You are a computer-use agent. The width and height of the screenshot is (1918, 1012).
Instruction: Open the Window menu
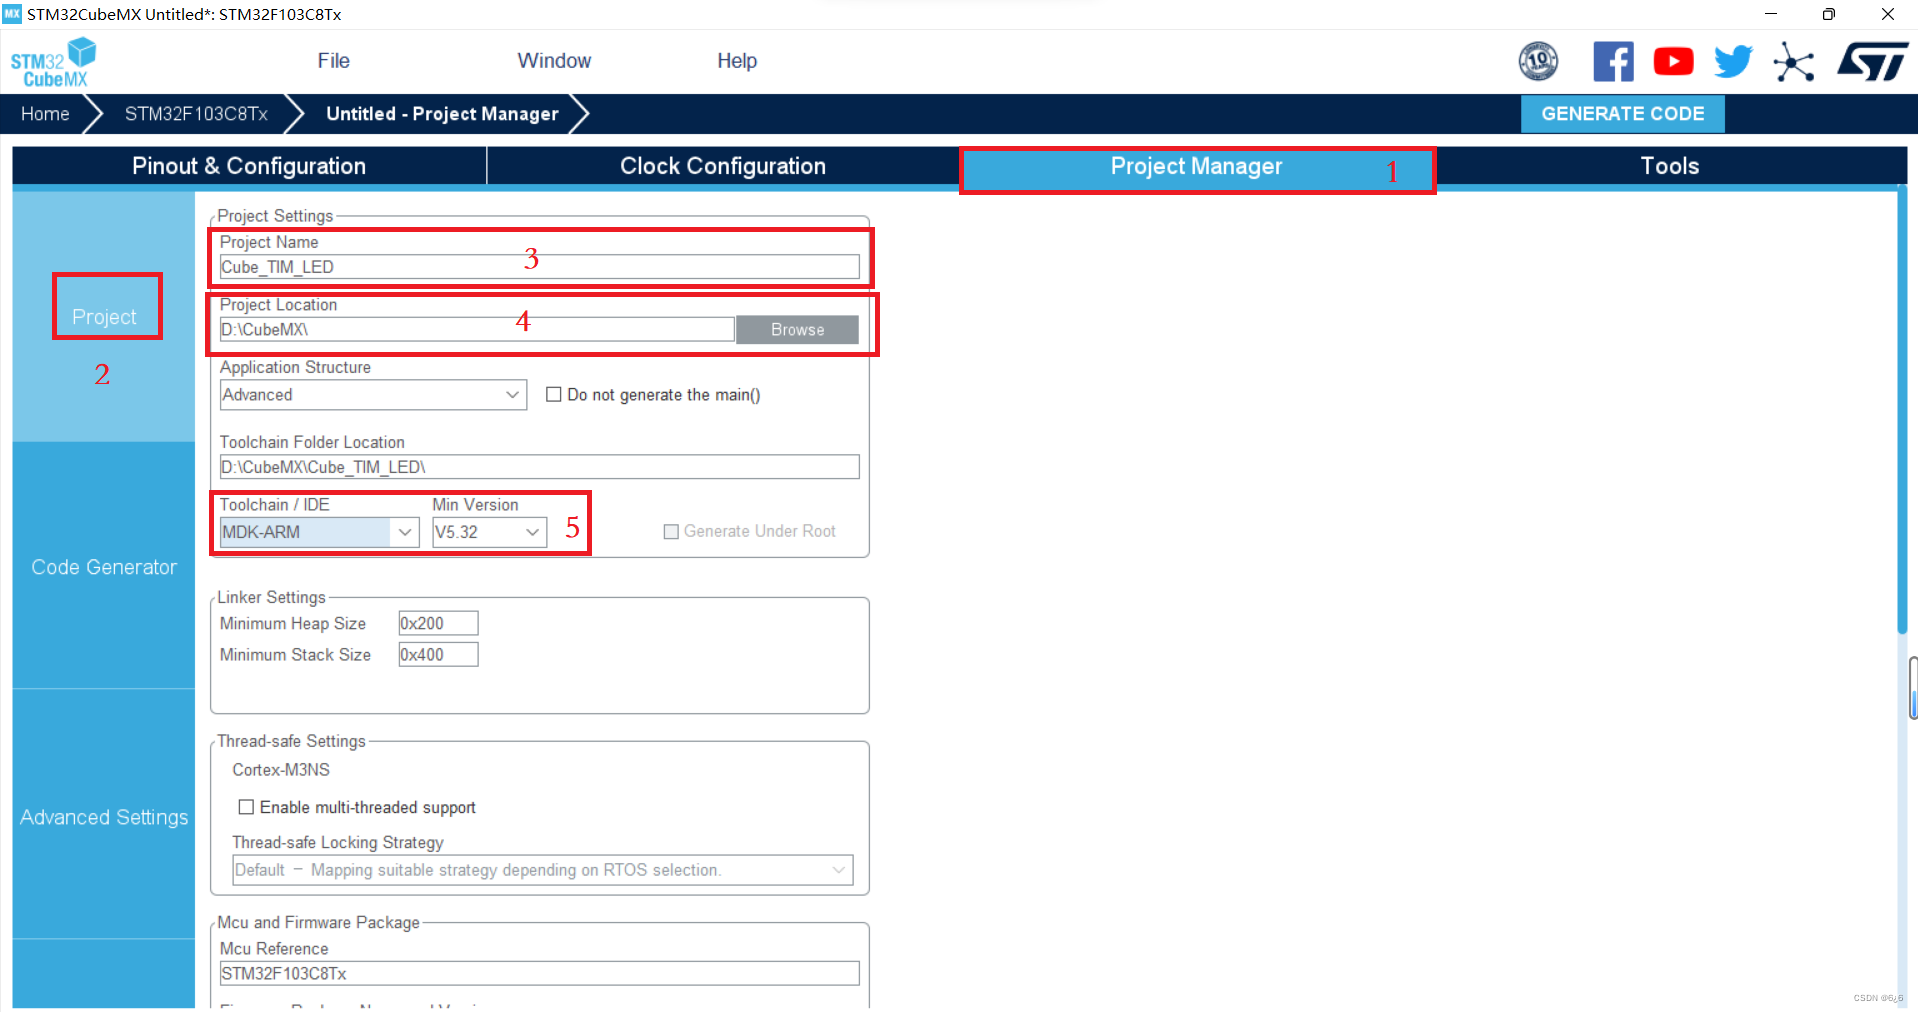554,61
